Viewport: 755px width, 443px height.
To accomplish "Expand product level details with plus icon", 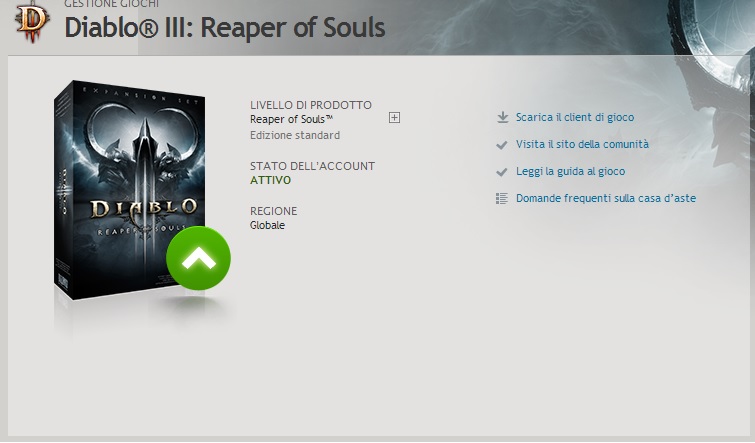I will (x=394, y=117).
